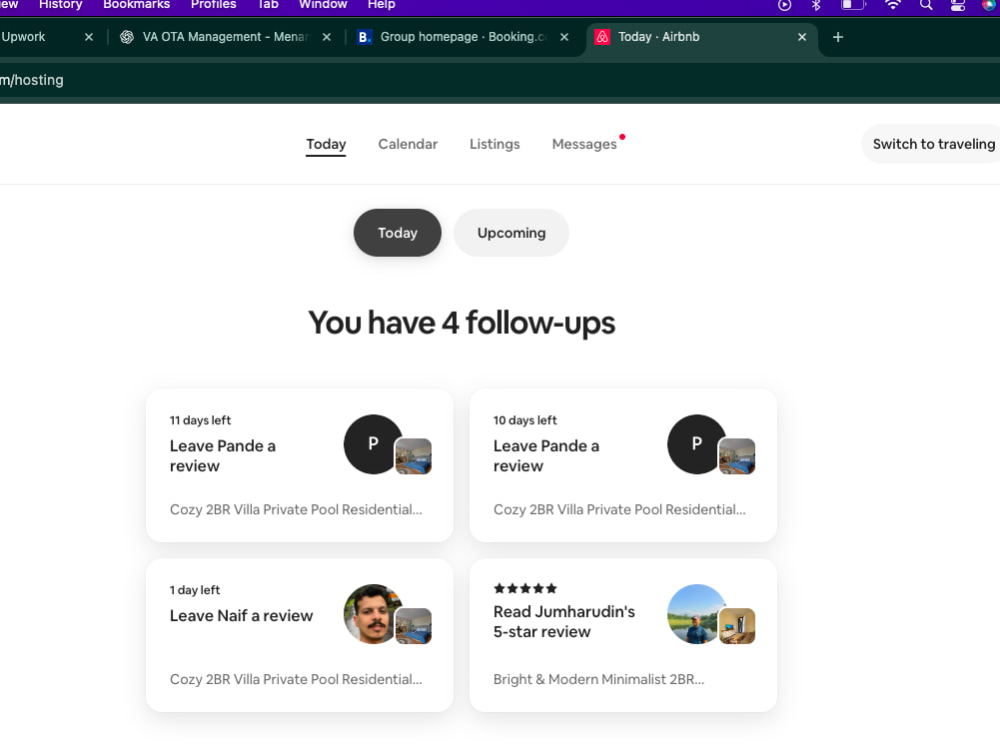Select the dark Today pill button
Image resolution: width=1000 pixels, height=750 pixels.
pos(397,233)
